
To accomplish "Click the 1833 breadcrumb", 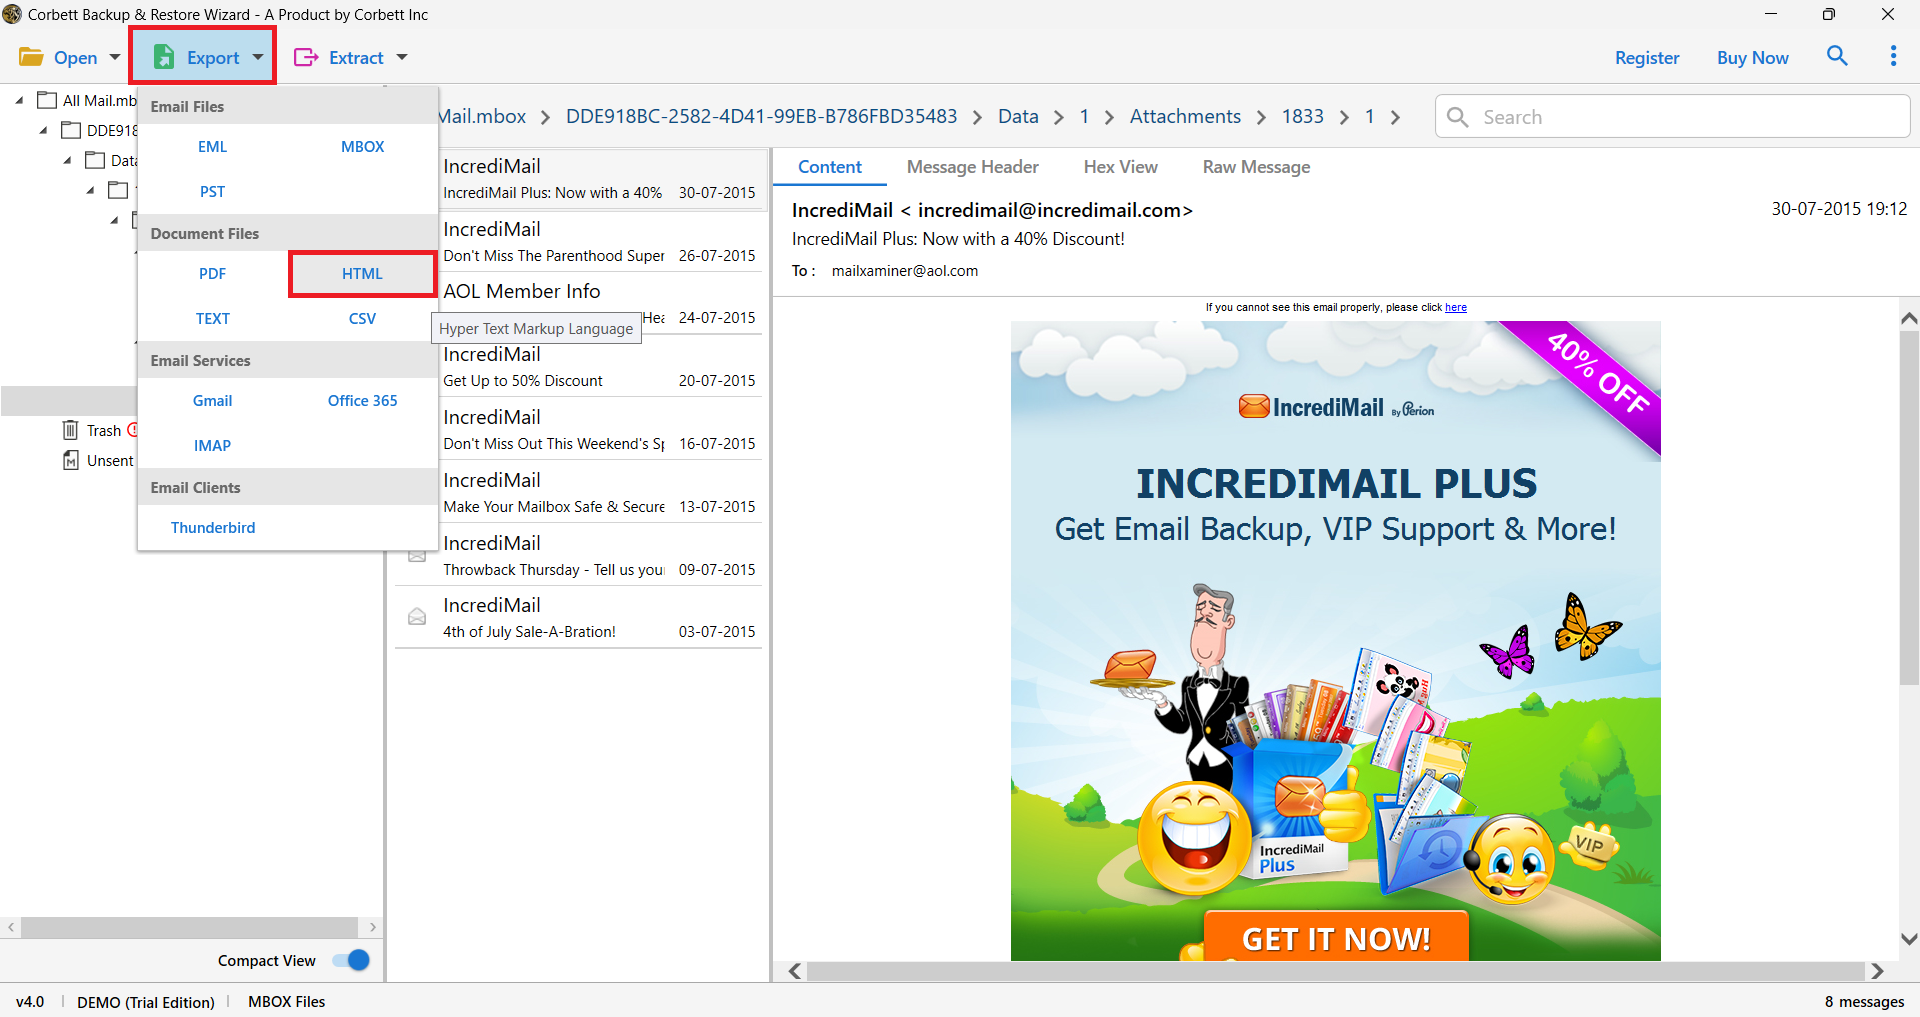I will (x=1302, y=117).
